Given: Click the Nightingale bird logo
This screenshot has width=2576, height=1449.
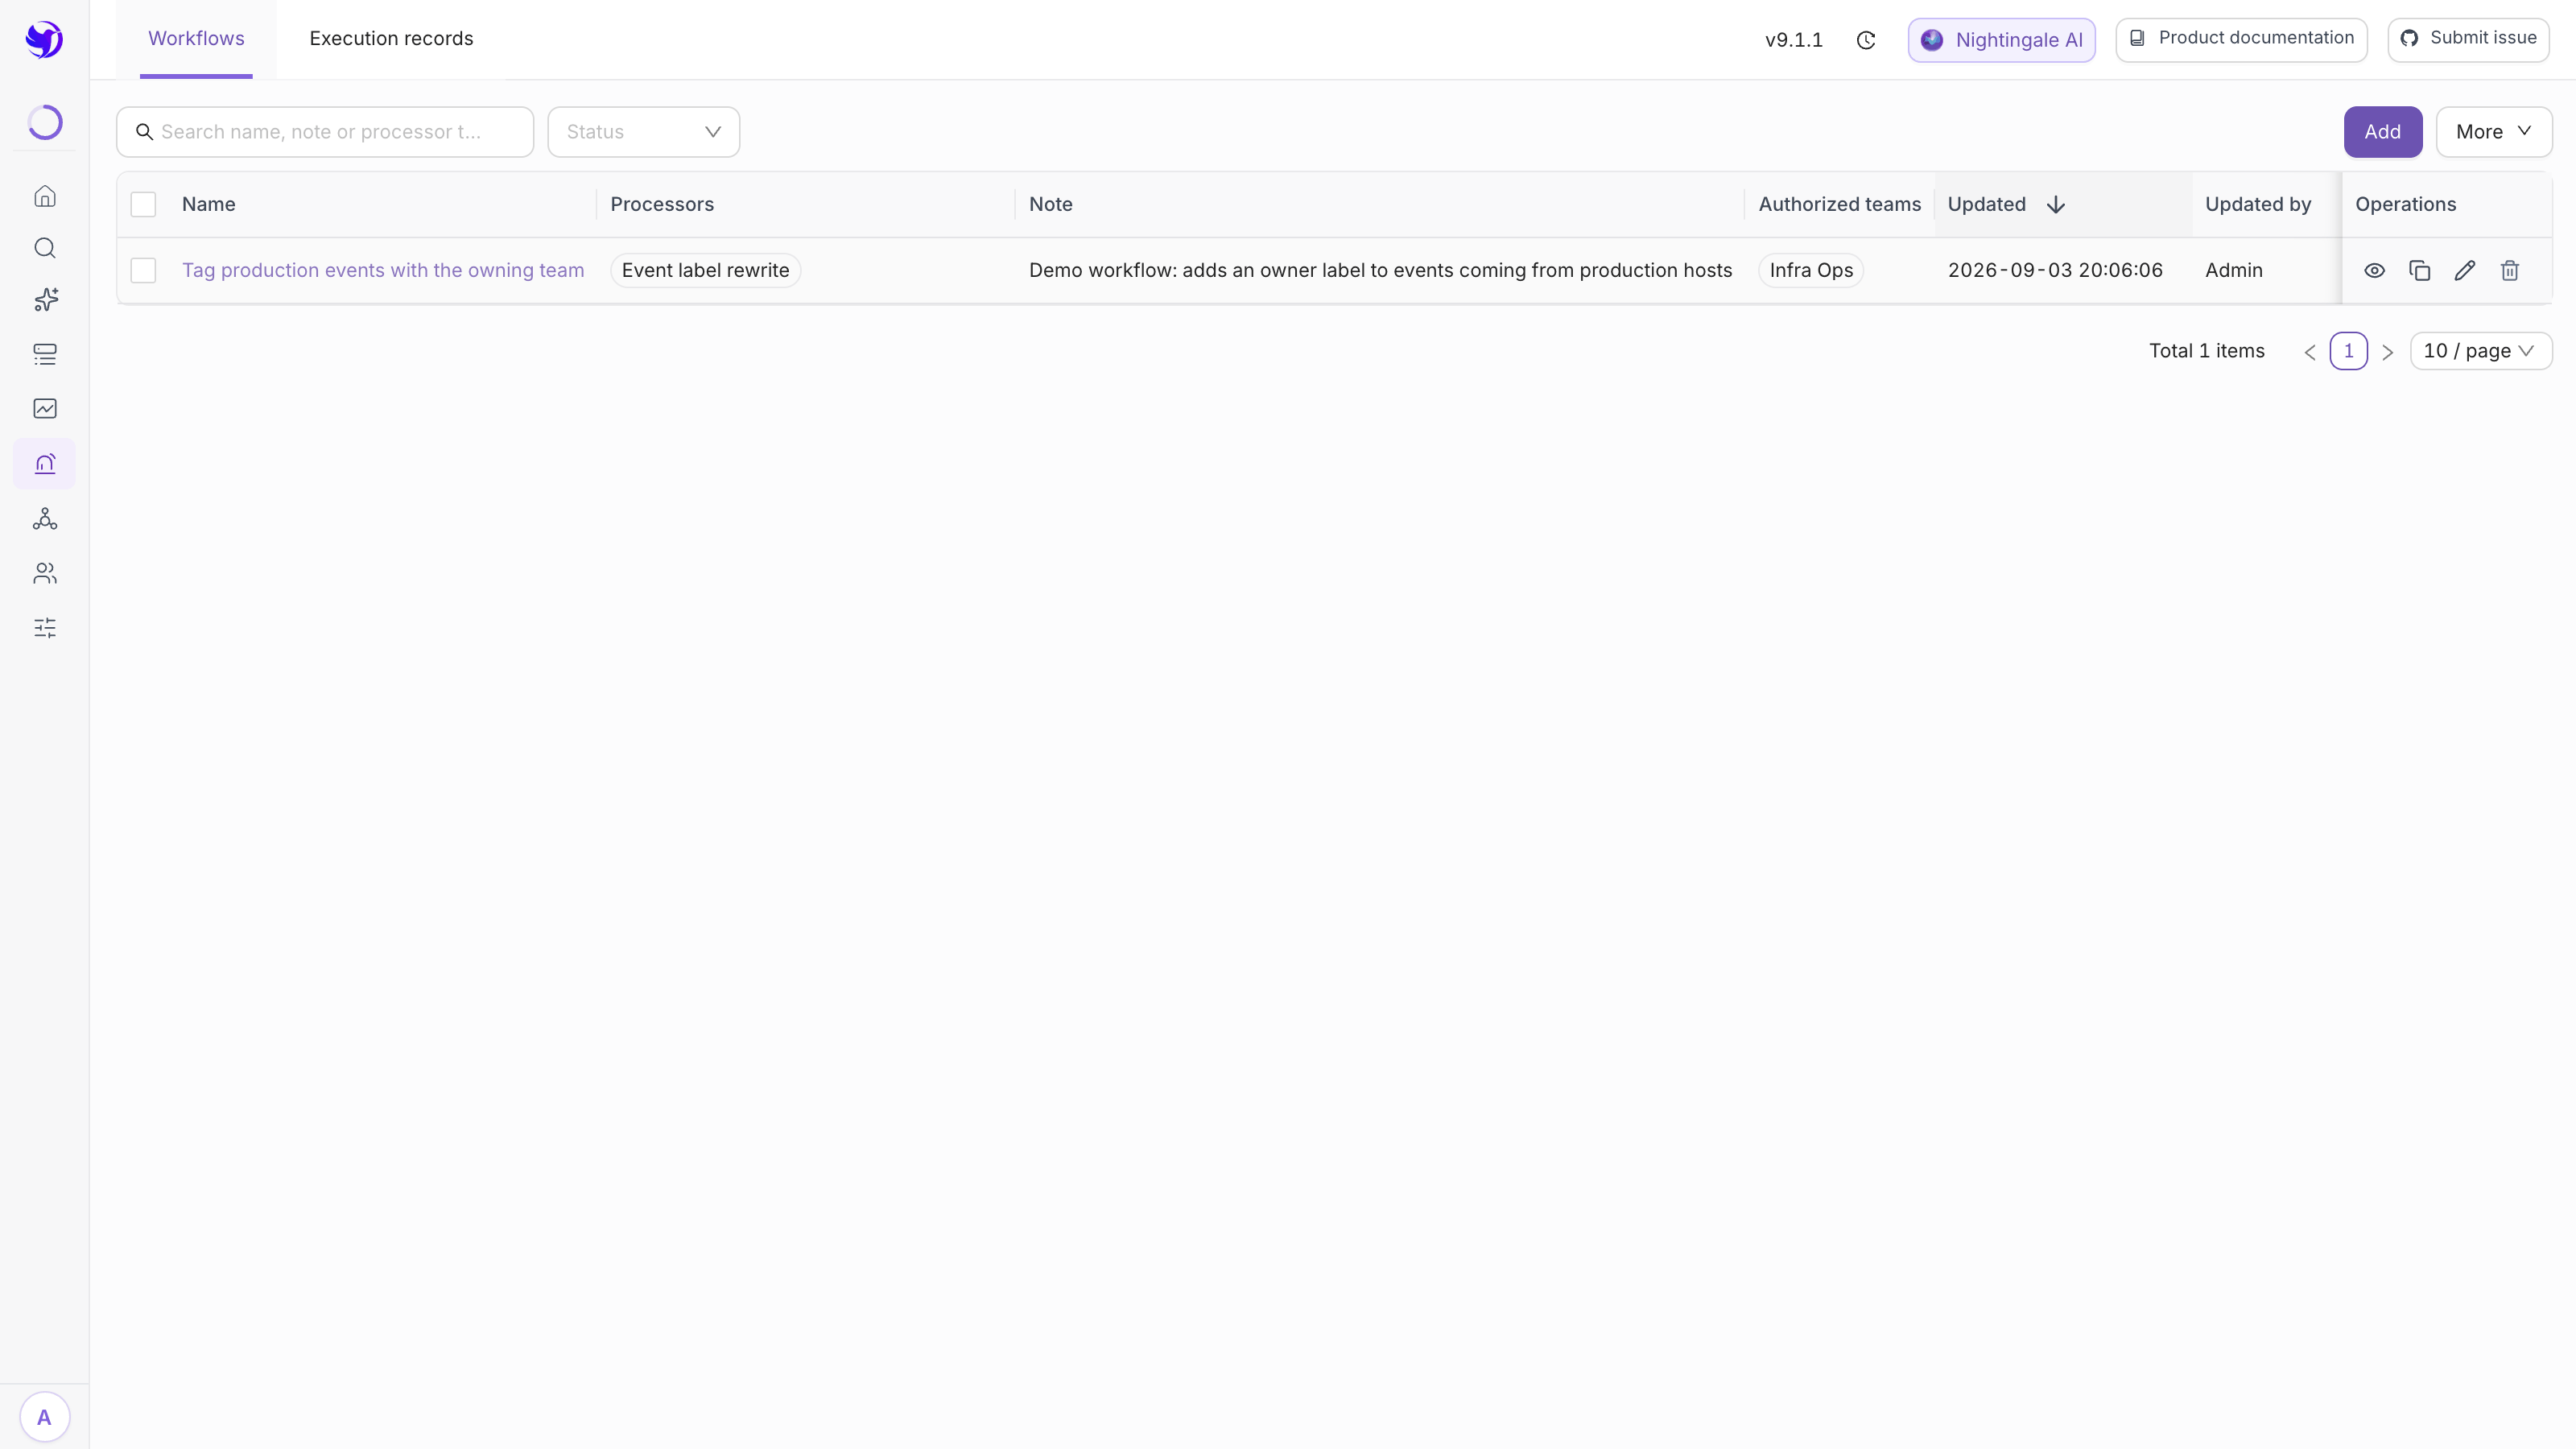Looking at the screenshot, I should [44, 39].
